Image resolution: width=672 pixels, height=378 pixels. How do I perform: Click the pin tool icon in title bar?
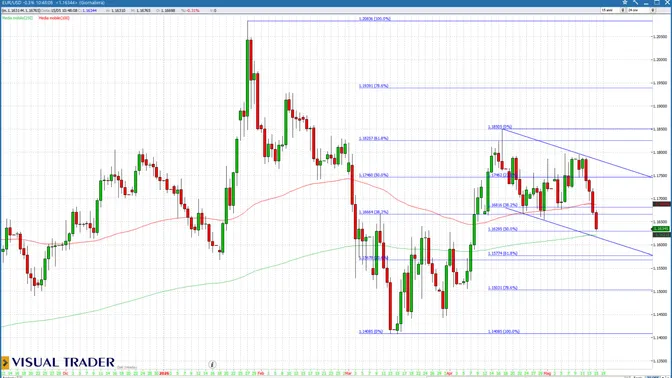click(x=636, y=3)
